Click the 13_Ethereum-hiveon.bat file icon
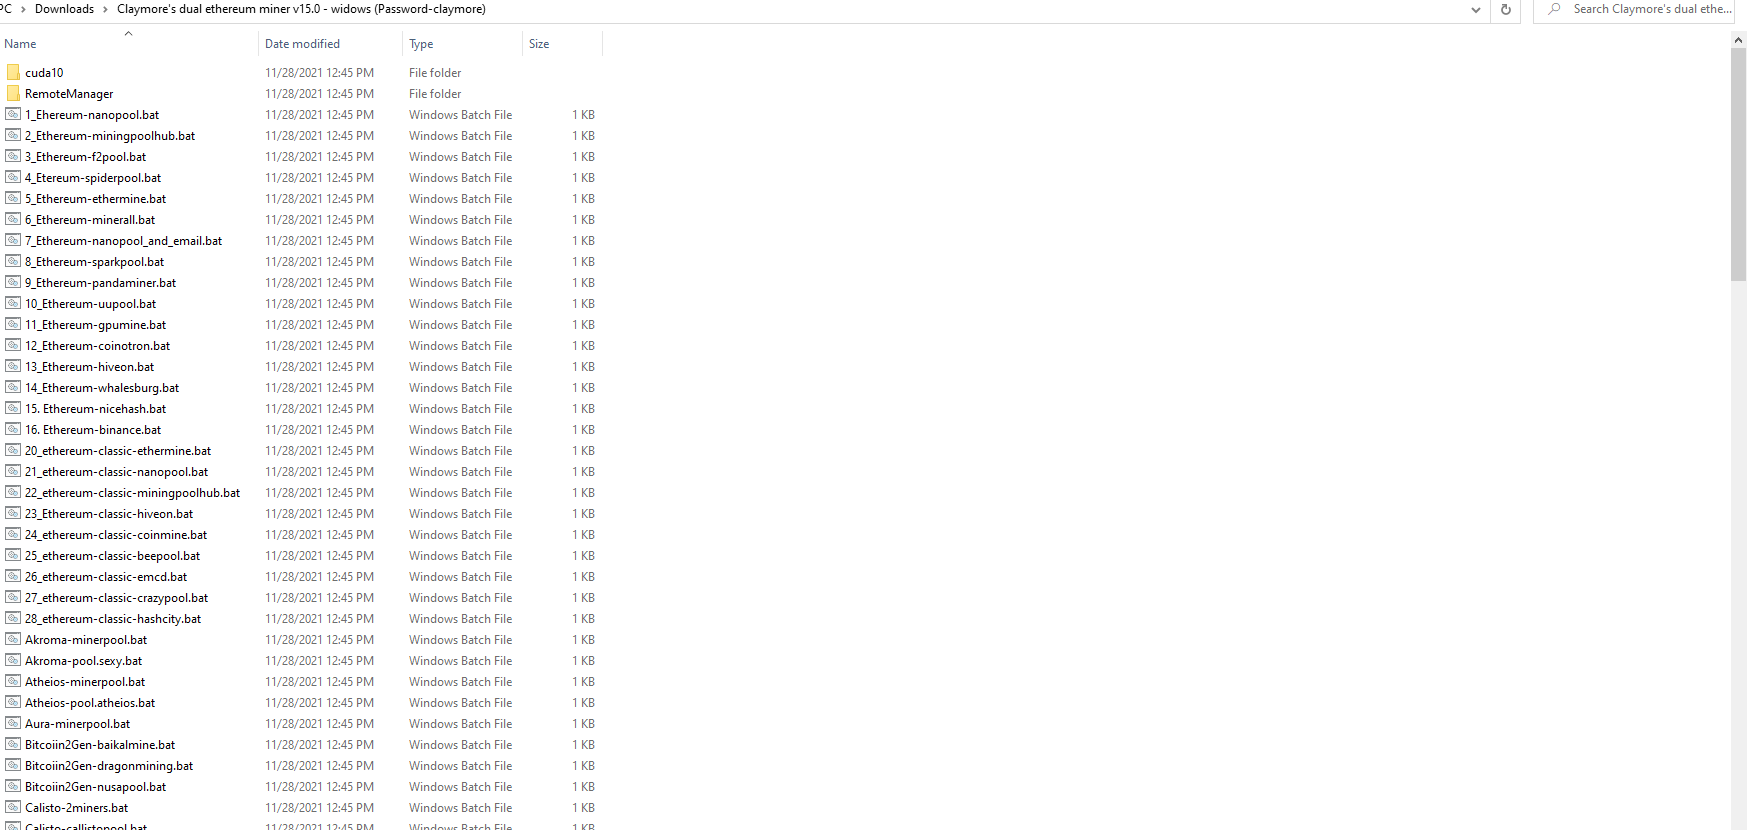This screenshot has width=1747, height=830. click(x=13, y=366)
